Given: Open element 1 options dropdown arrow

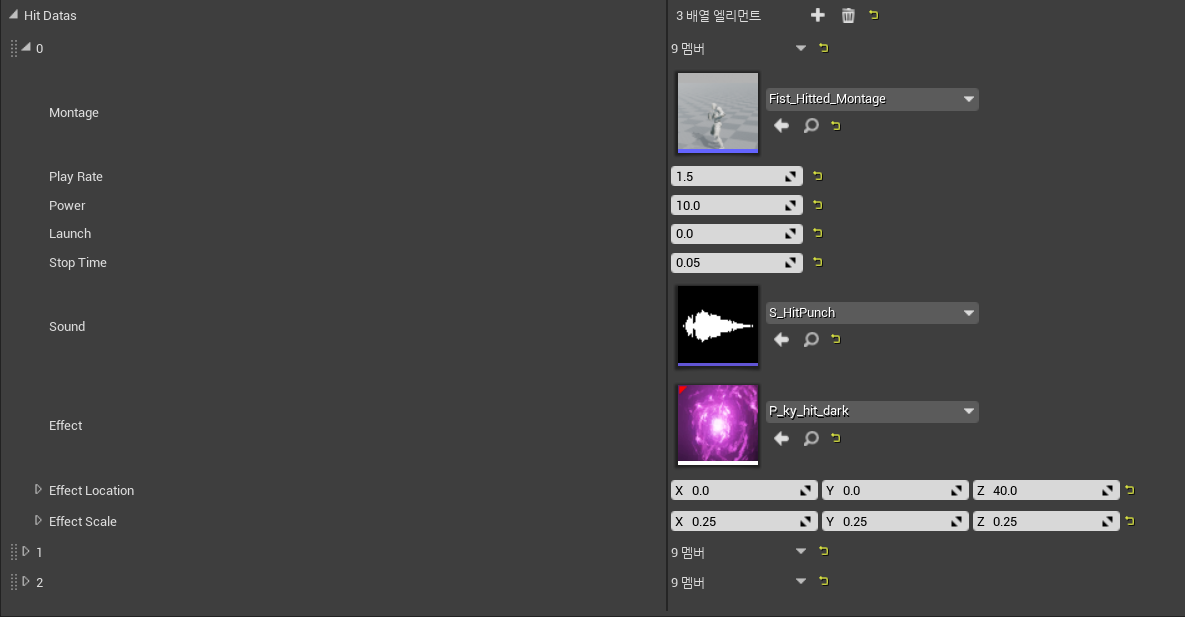Looking at the screenshot, I should click(x=801, y=551).
